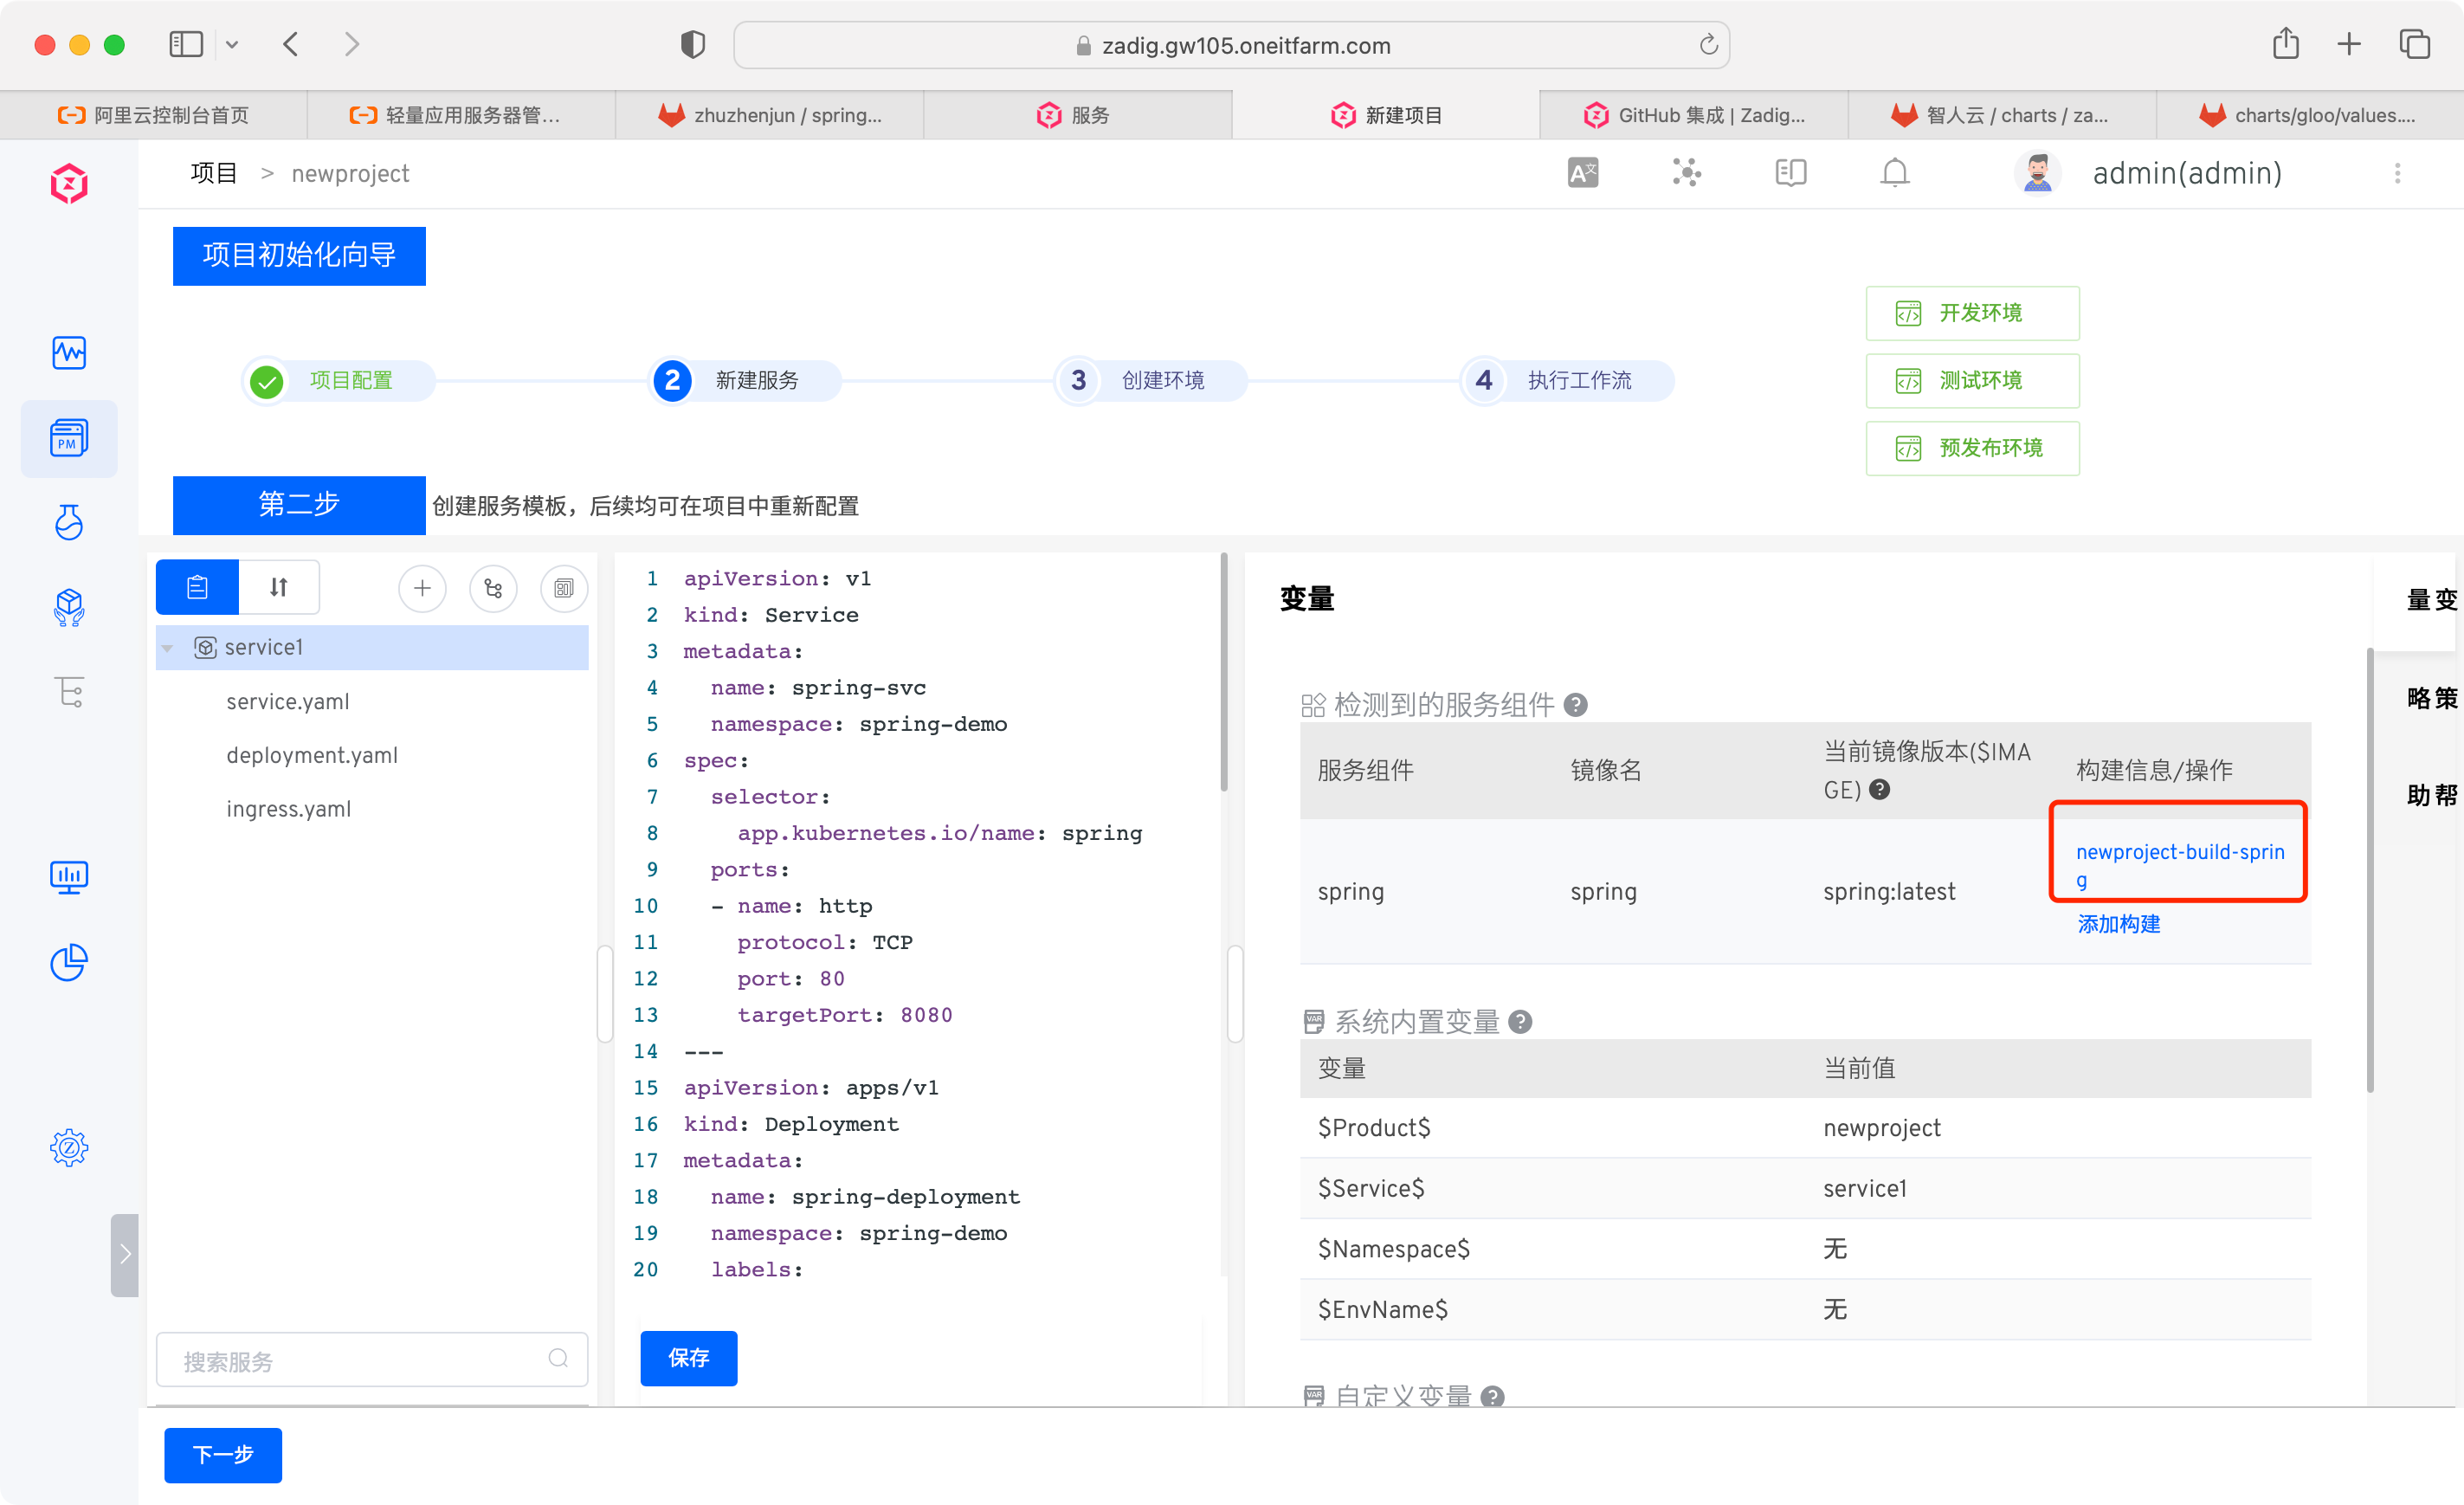The width and height of the screenshot is (2464, 1505).
Task: Open the notifications bell
Action: point(1895,173)
